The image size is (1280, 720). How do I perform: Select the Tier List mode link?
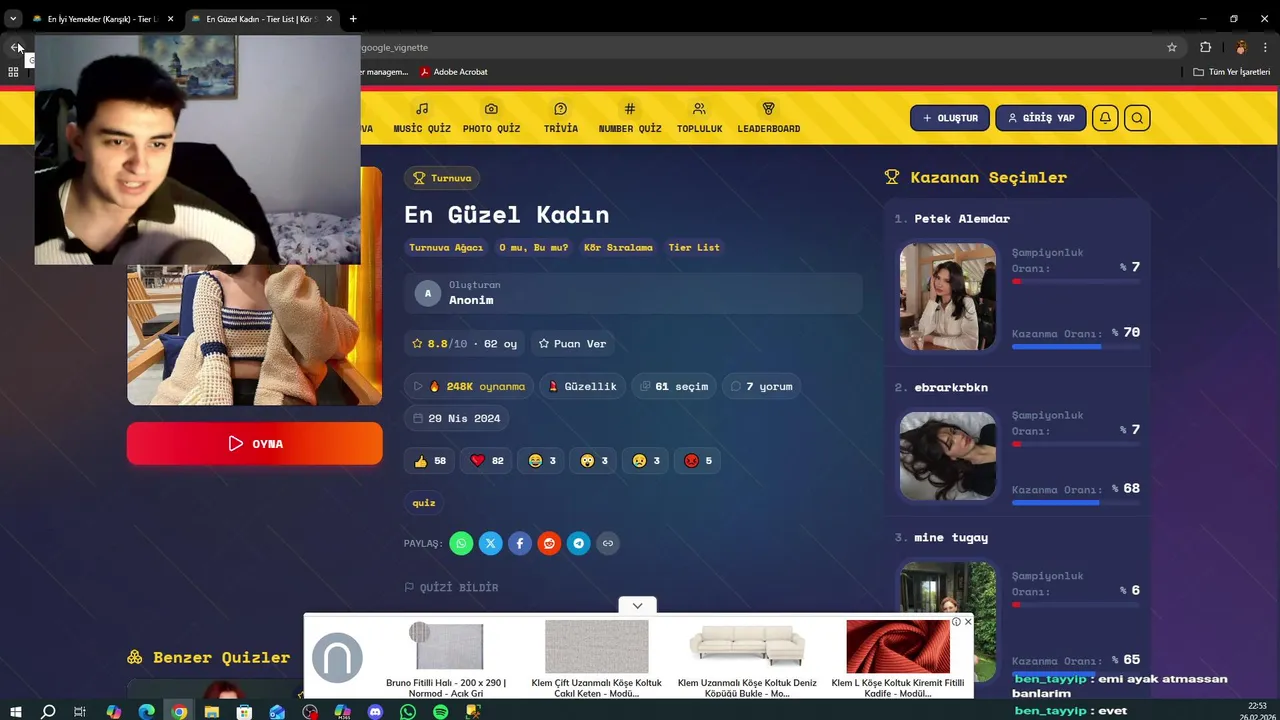click(x=694, y=247)
